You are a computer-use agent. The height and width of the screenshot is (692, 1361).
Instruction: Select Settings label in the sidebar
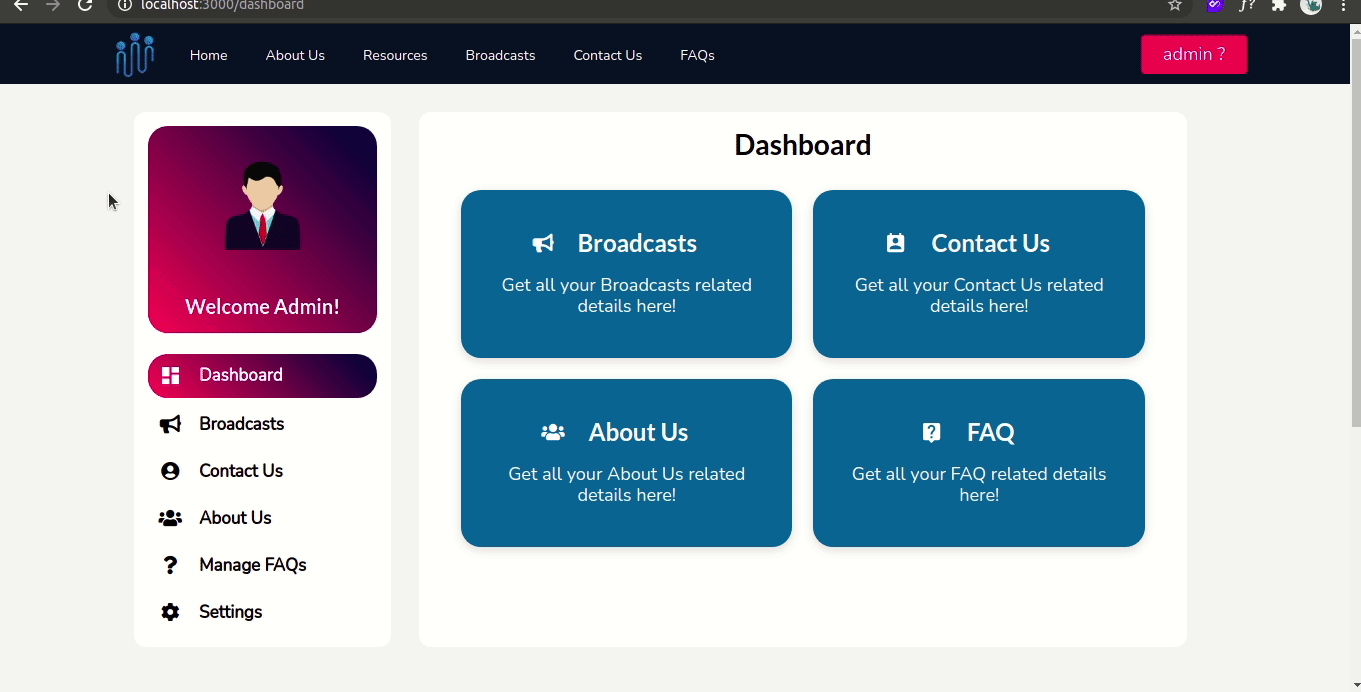230,612
